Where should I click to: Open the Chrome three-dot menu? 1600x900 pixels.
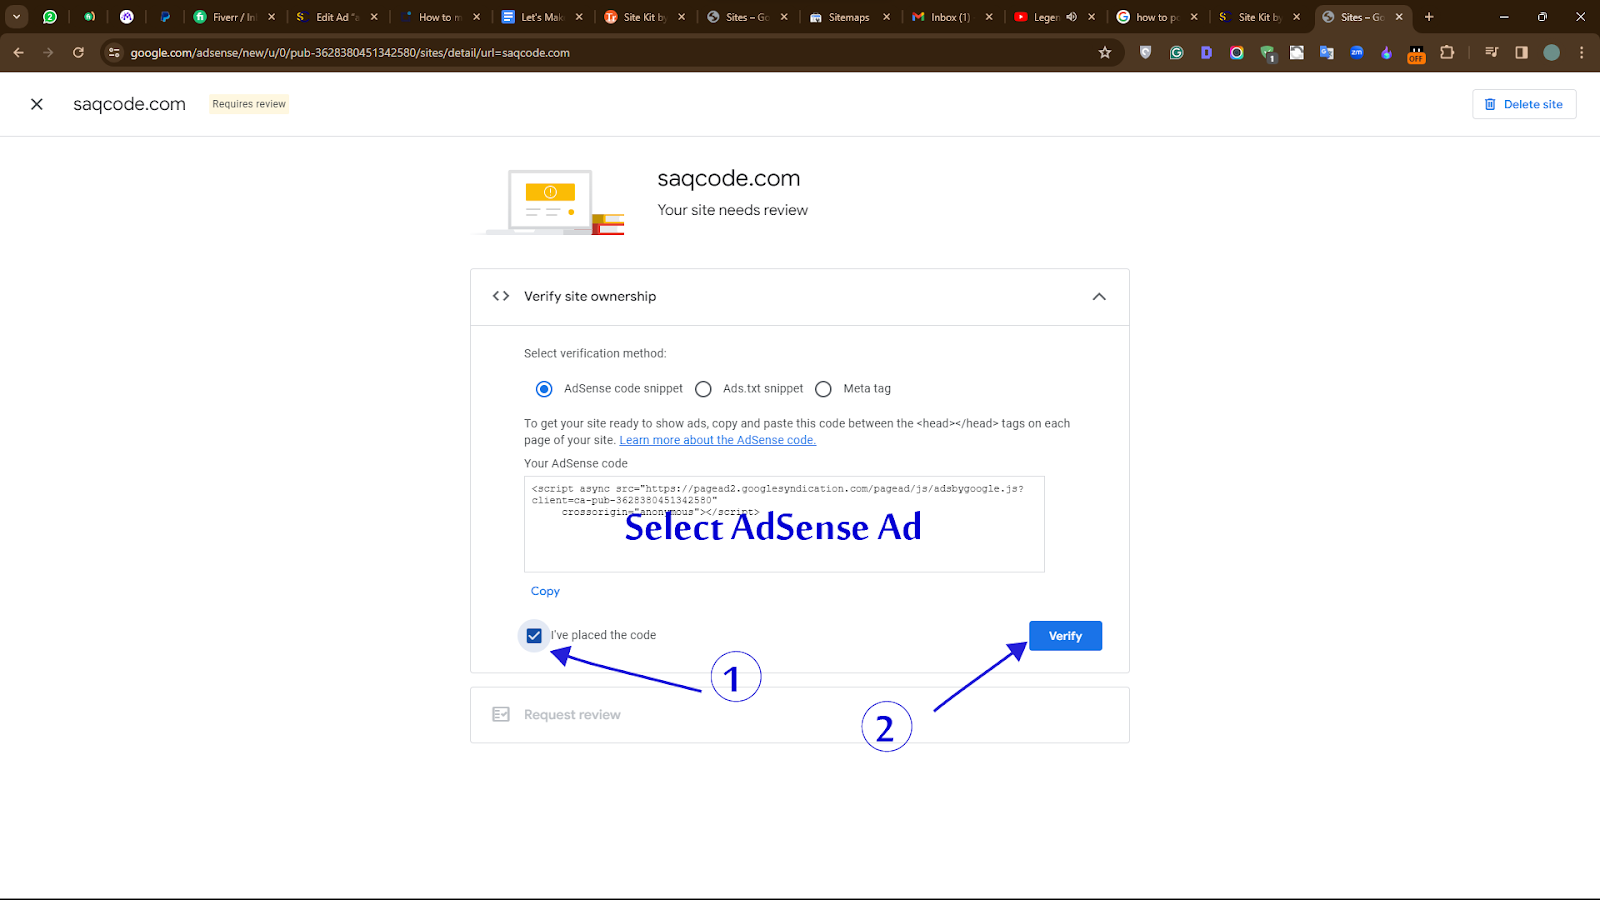click(1581, 53)
